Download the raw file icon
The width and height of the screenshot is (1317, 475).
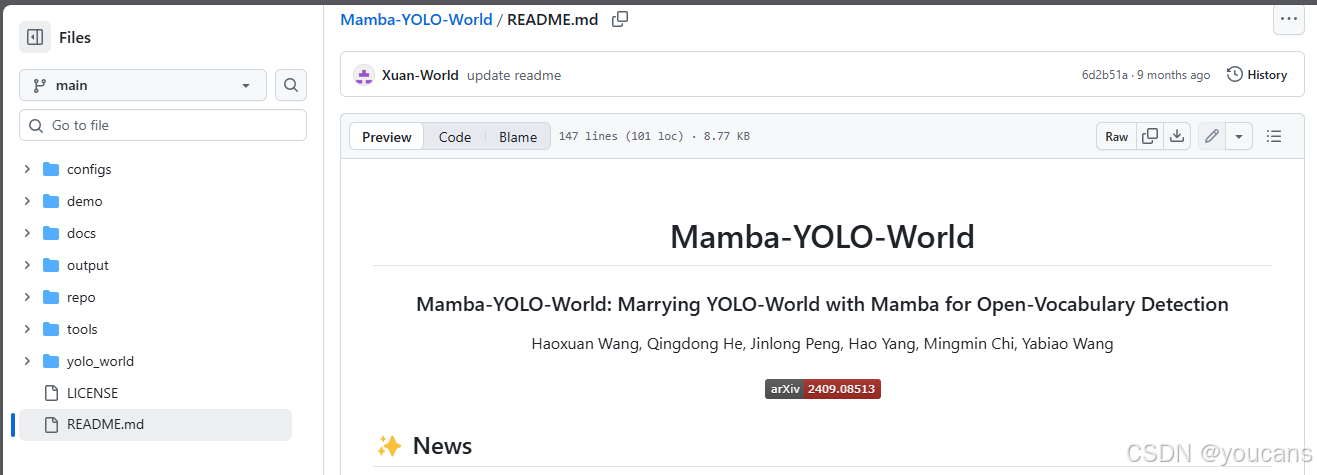(x=1177, y=136)
